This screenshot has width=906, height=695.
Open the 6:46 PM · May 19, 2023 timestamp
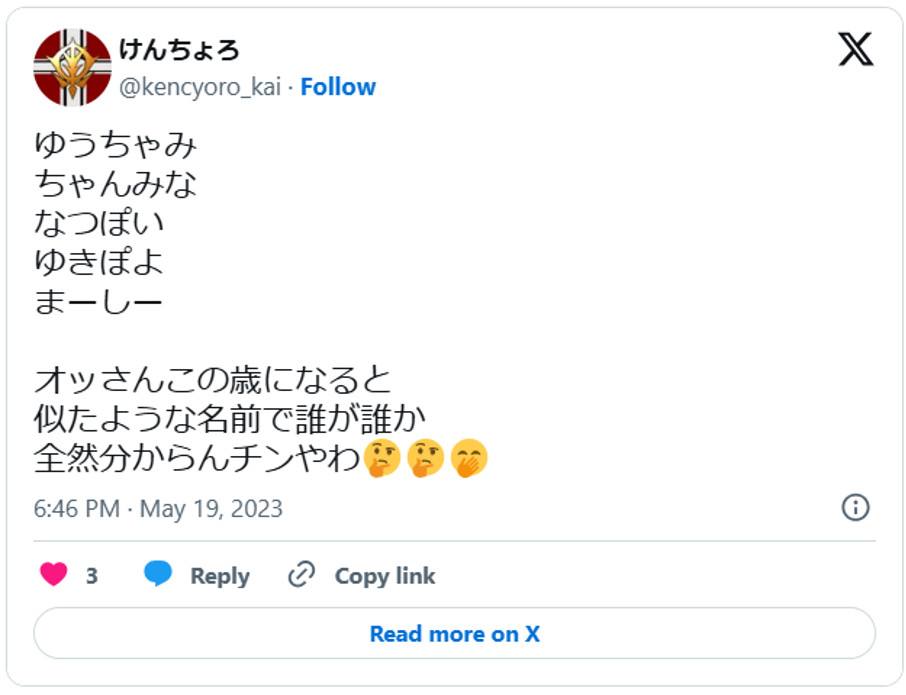[x=158, y=508]
